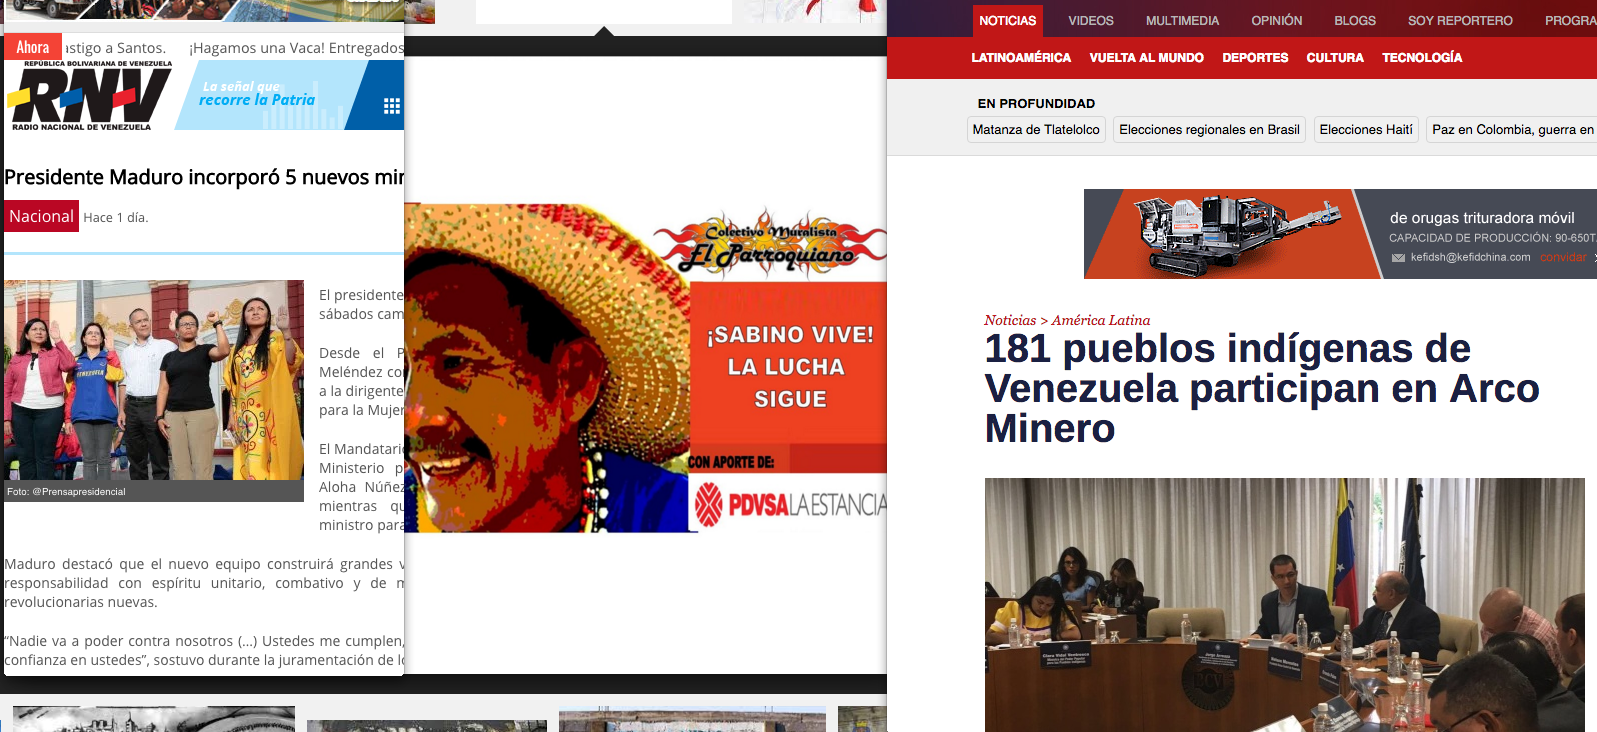Click the kefidsh@kefidchina.com email address

pos(1470,258)
